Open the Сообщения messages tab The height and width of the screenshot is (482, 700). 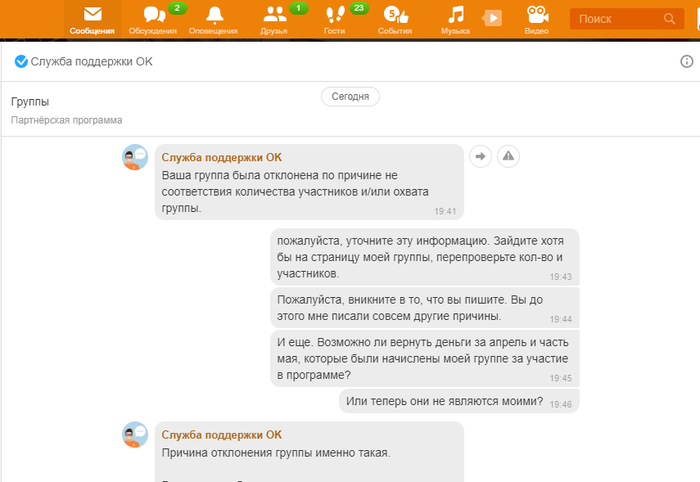coord(92,20)
